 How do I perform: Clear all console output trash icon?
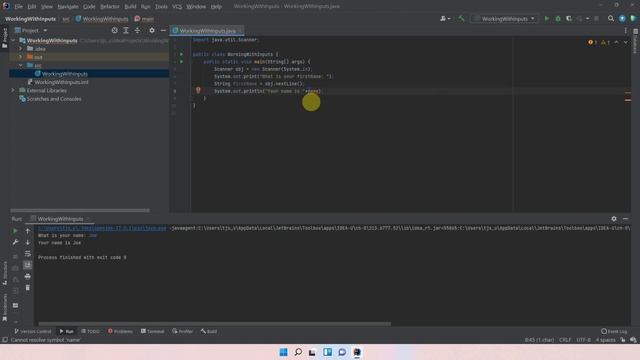click(27, 287)
